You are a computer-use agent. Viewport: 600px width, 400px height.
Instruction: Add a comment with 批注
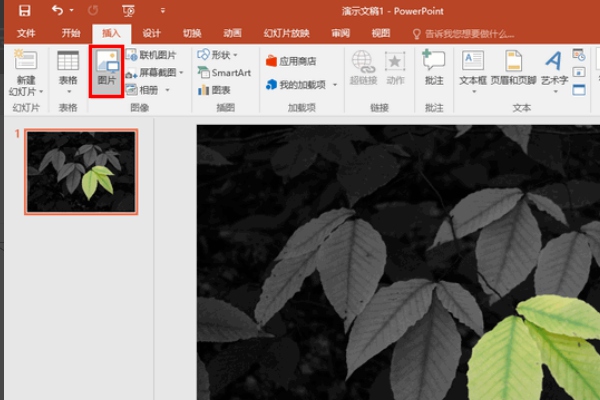click(434, 67)
